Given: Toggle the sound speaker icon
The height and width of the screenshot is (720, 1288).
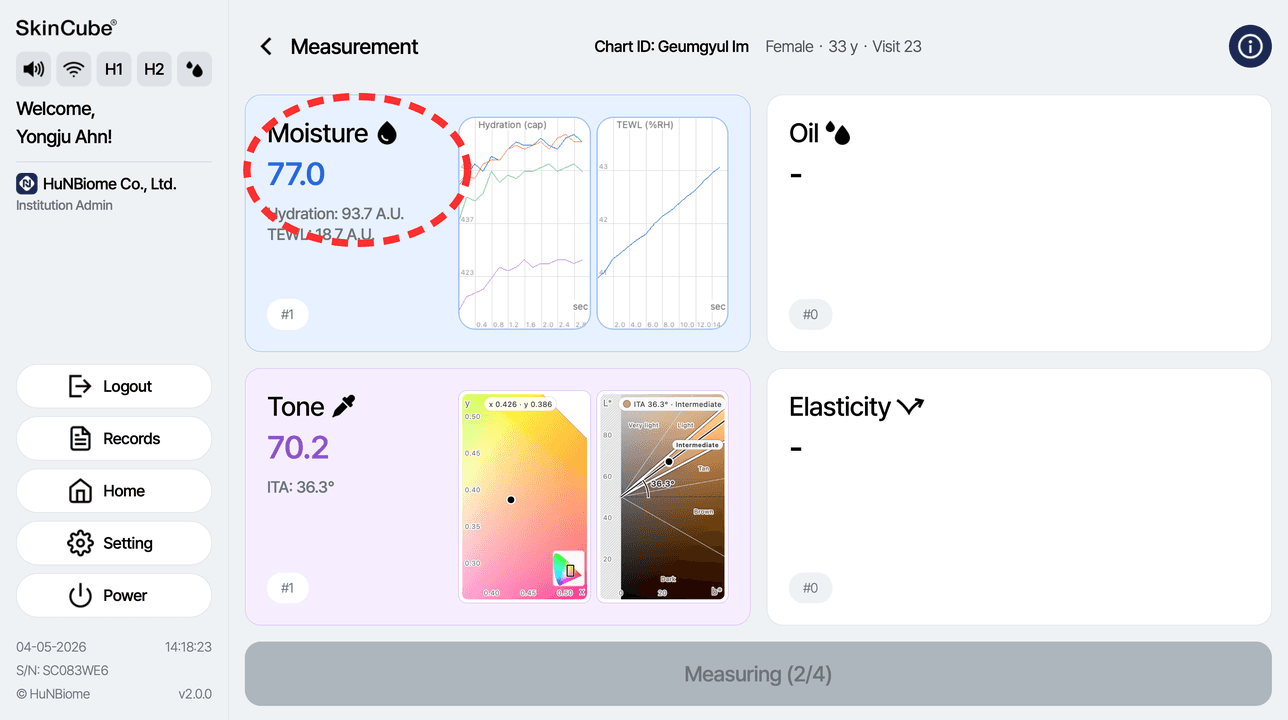Looking at the screenshot, I should coord(34,69).
